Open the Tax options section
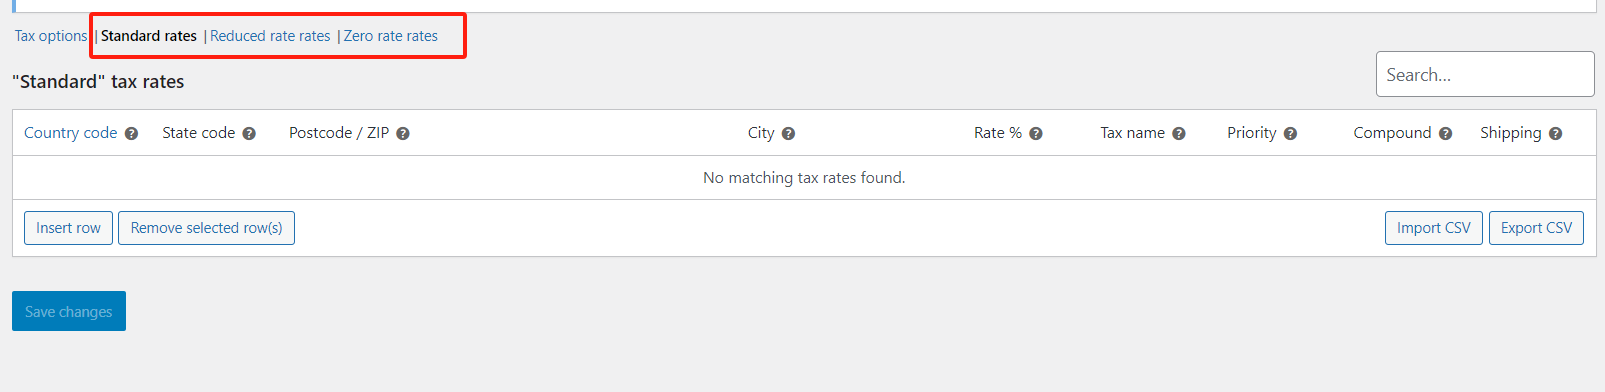The height and width of the screenshot is (392, 1605). (51, 36)
